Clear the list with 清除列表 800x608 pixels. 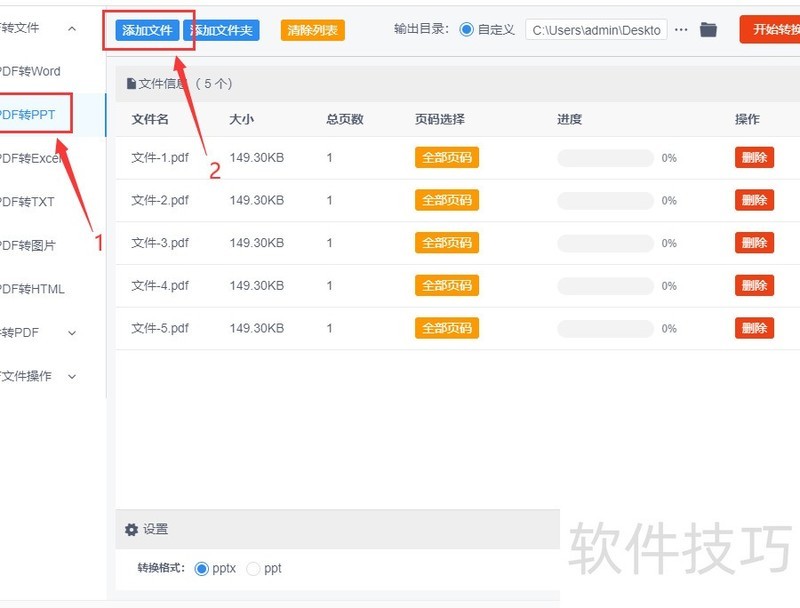(x=313, y=30)
